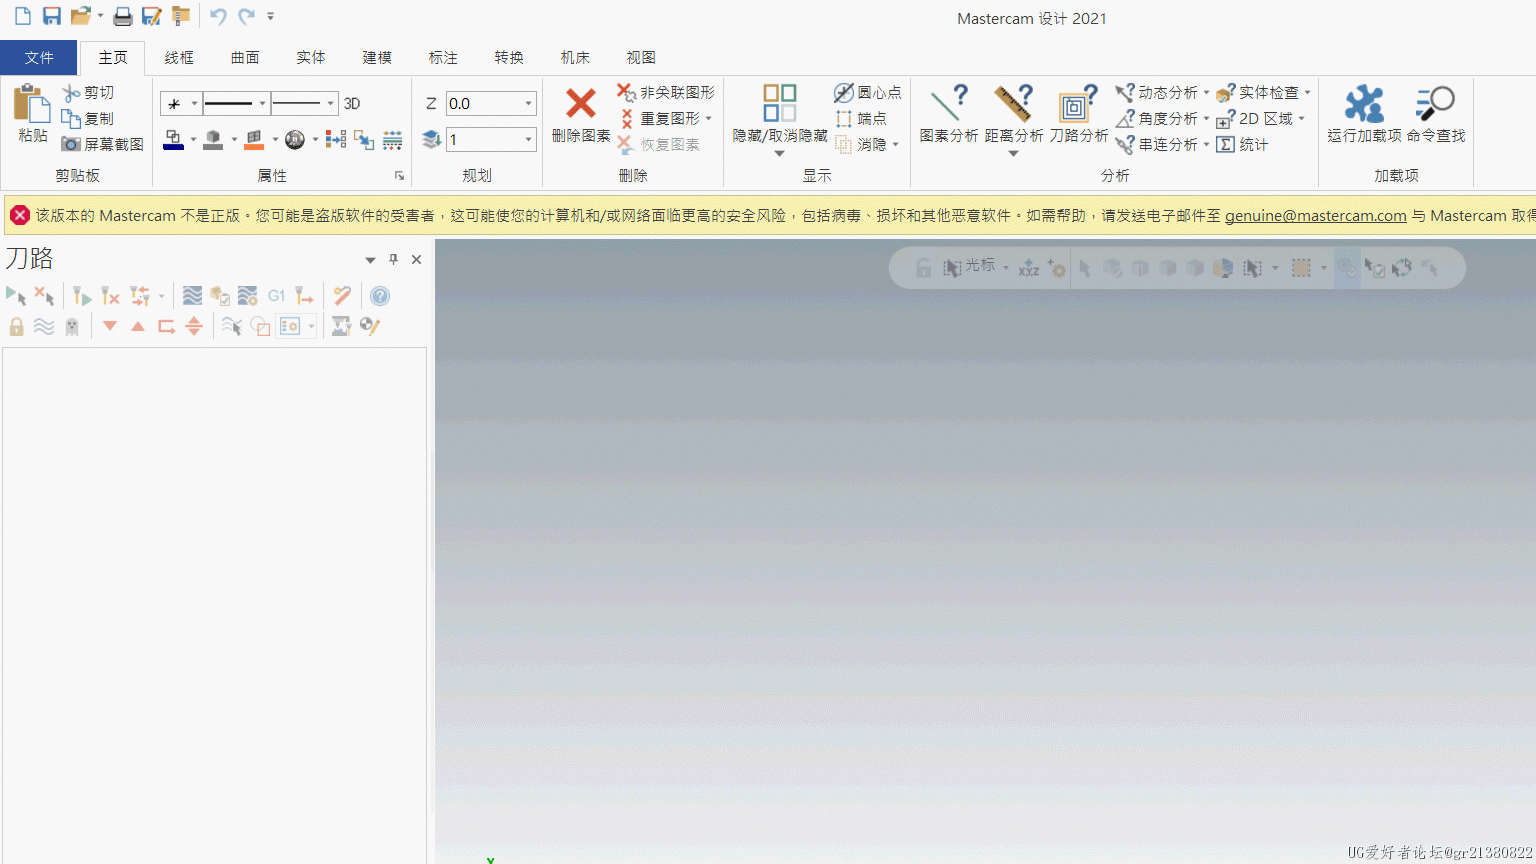The width and height of the screenshot is (1536, 864).
Task: Switch to the 视图 tab
Action: tap(641, 57)
